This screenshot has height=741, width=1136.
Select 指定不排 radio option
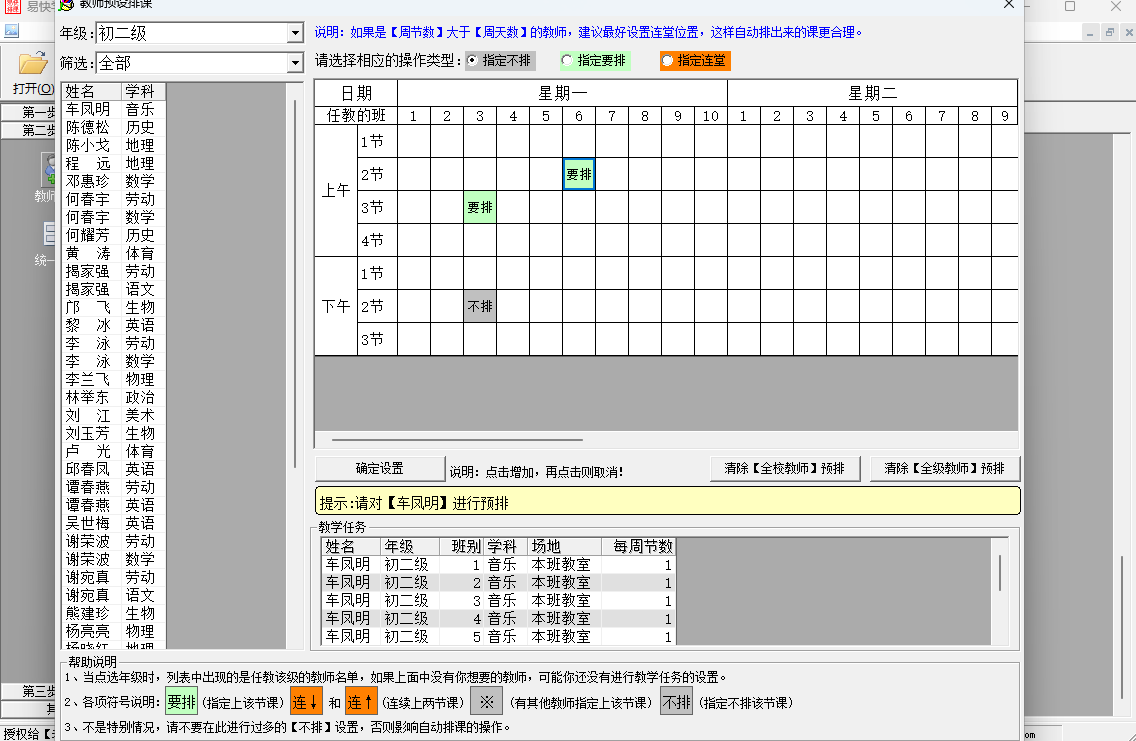500,61
